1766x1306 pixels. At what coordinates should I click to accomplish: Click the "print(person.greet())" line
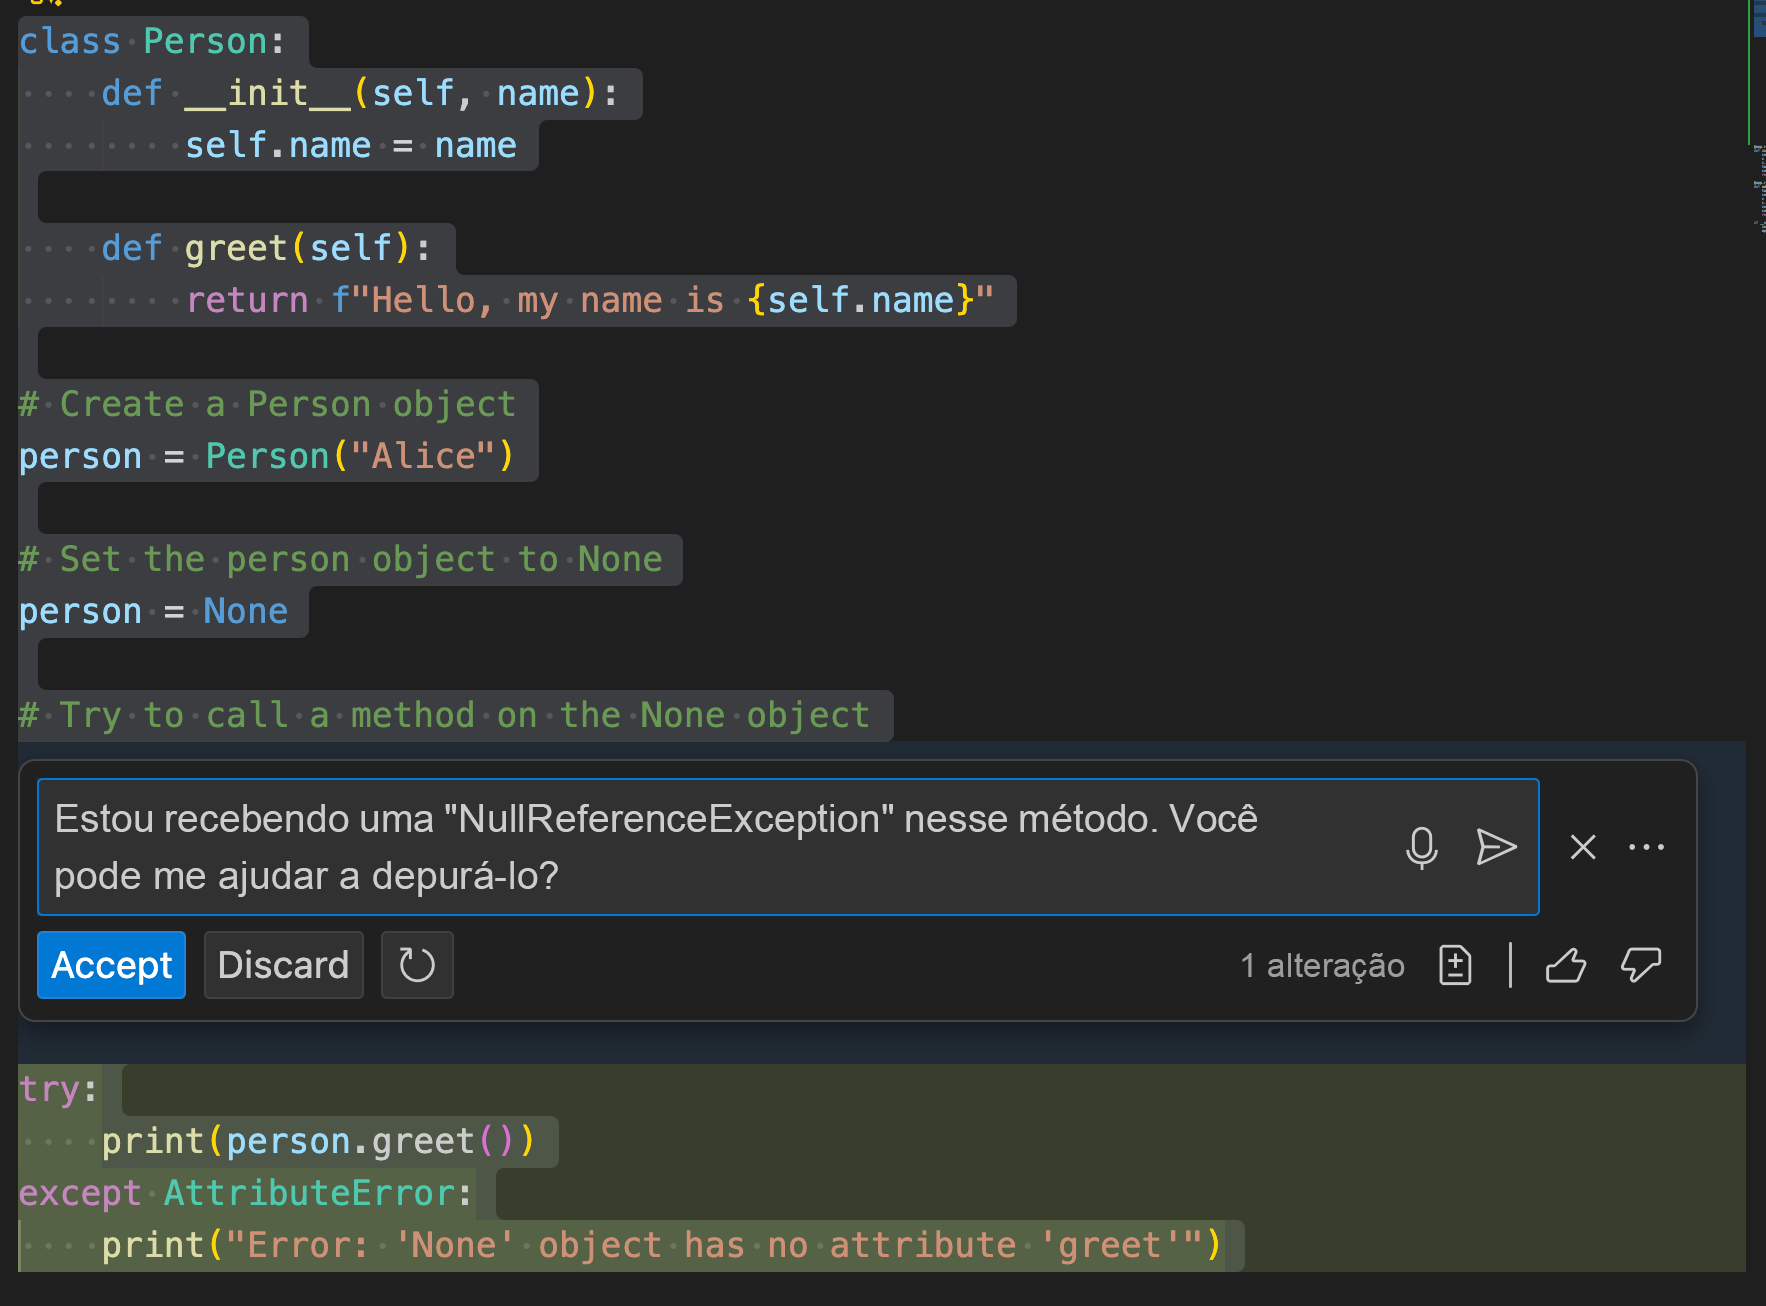tap(318, 1140)
